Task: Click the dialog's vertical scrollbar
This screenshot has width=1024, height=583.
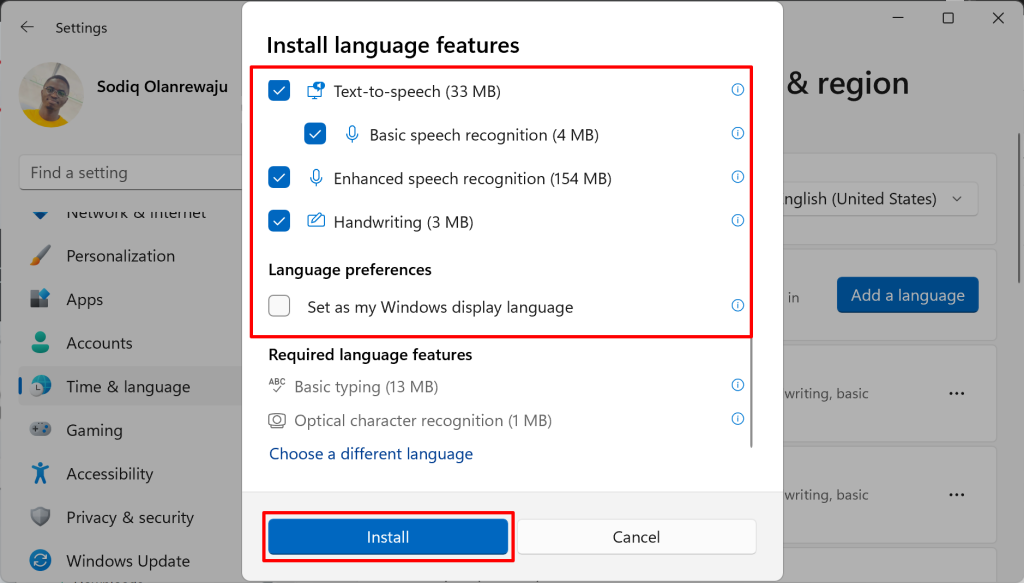Action: [x=751, y=392]
